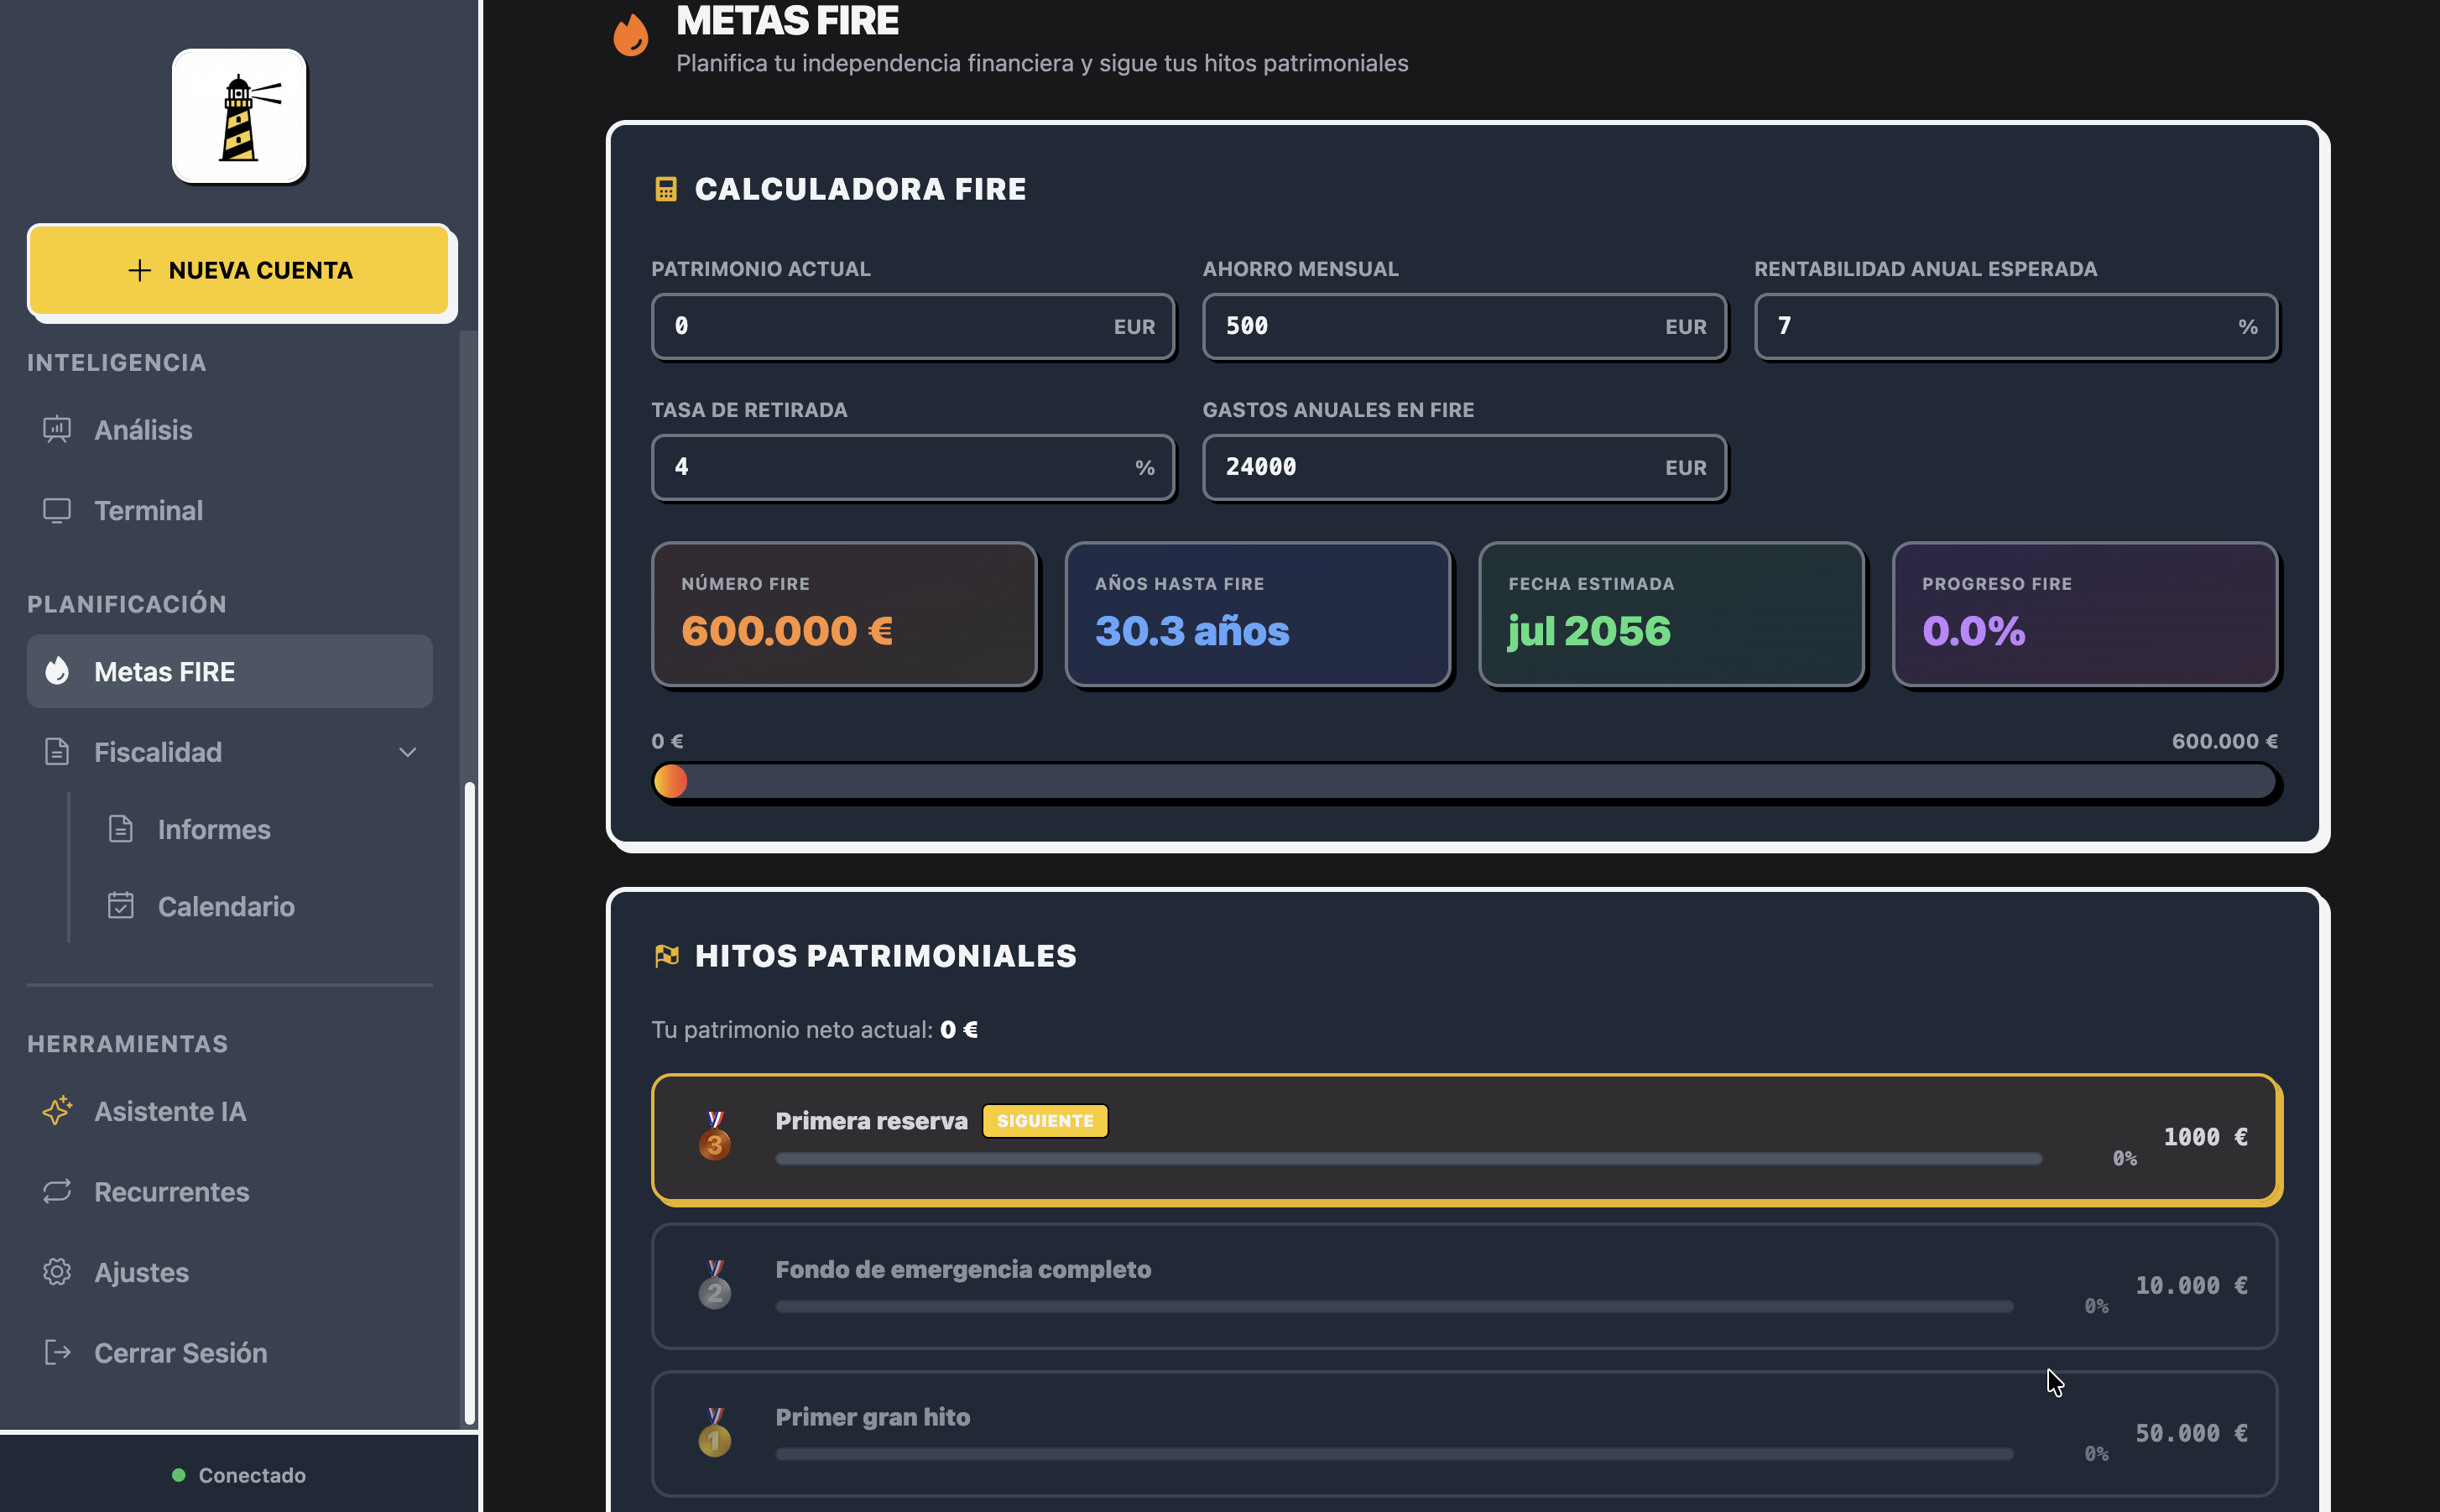Click the silver medal of Fondo de emergencia
This screenshot has height=1512, width=2440.
point(715,1285)
